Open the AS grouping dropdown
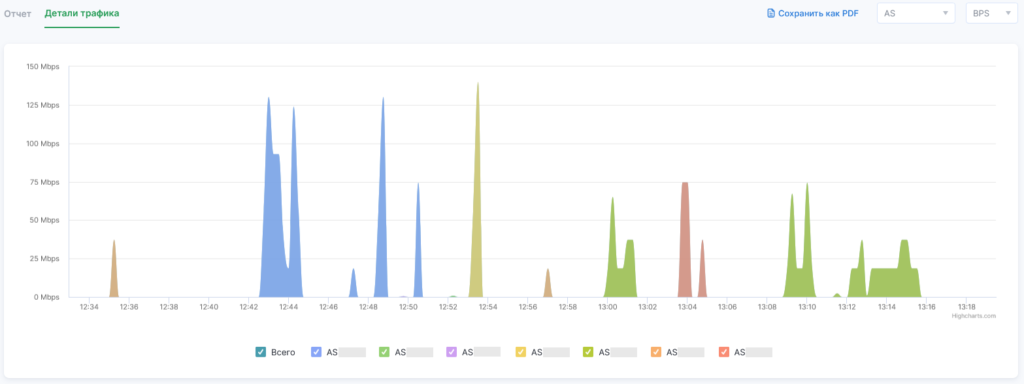The image size is (1024, 384). point(916,13)
